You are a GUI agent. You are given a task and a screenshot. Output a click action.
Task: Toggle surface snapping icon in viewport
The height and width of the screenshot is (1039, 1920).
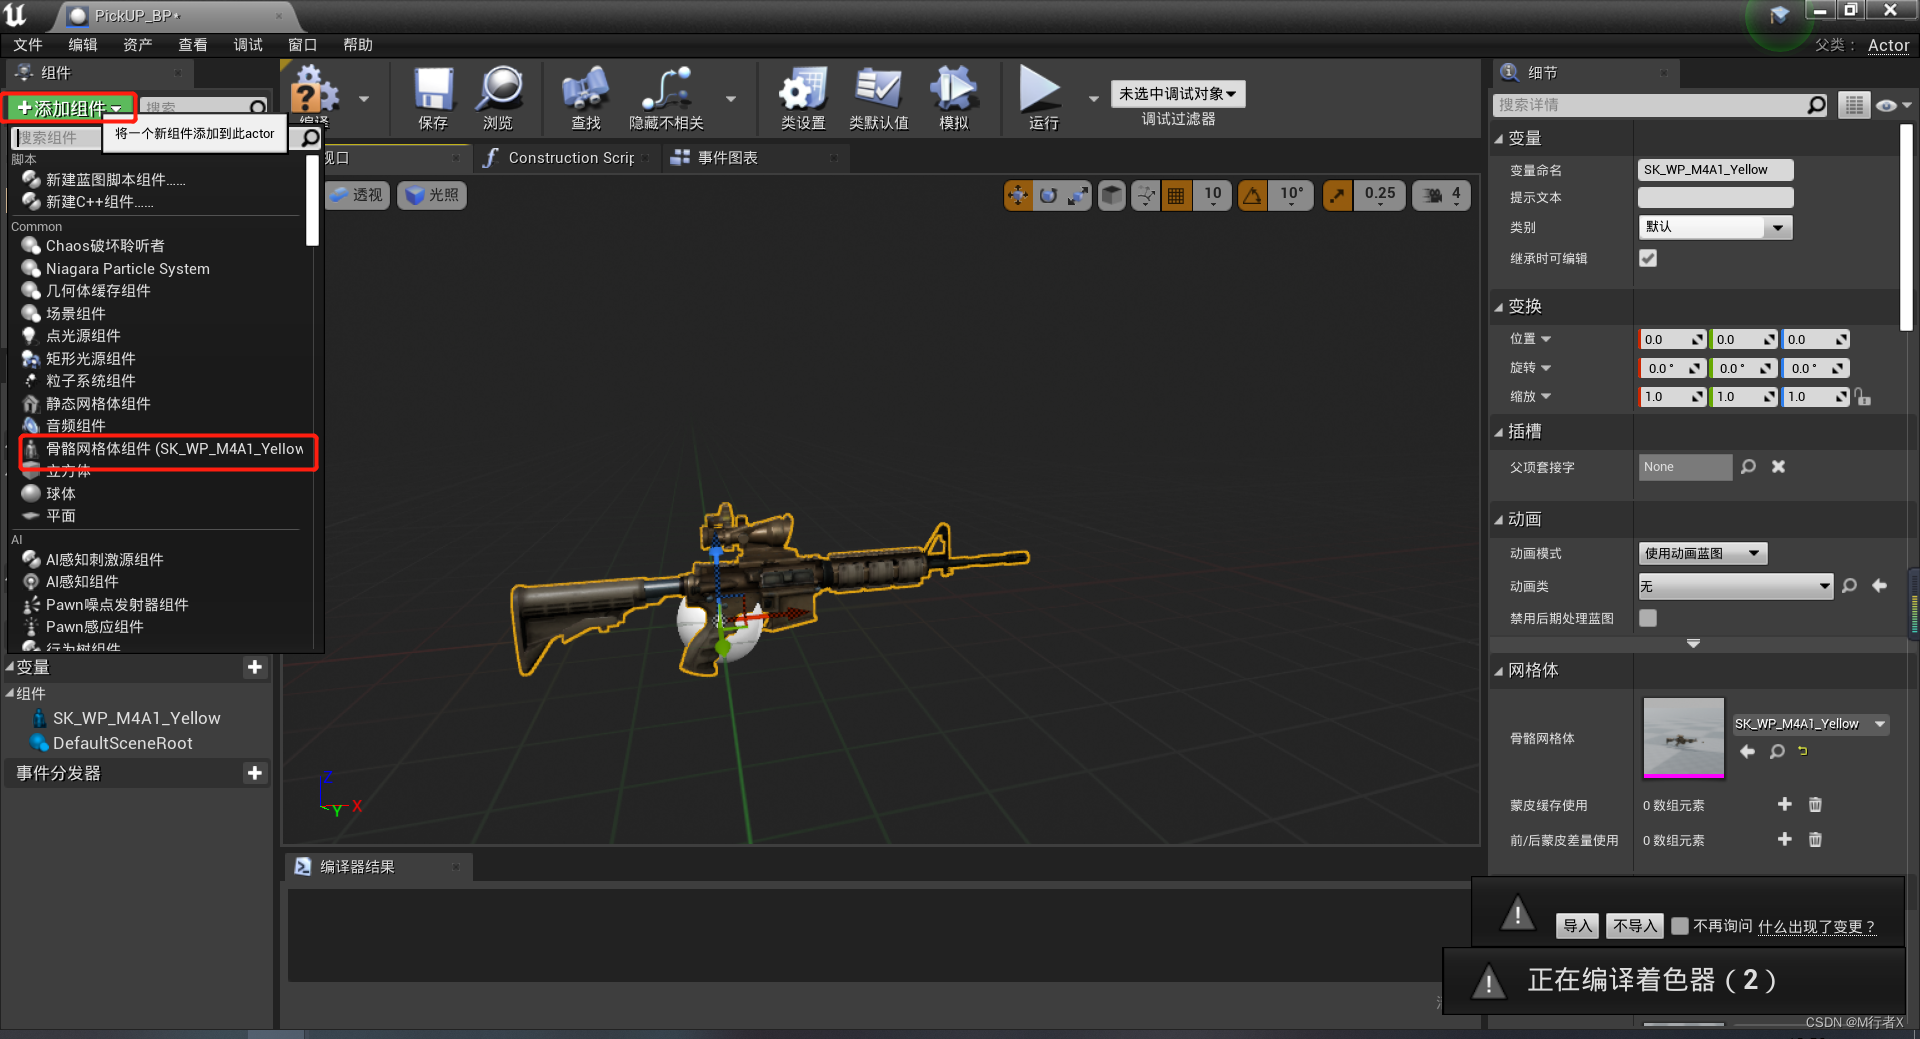[x=1146, y=195]
